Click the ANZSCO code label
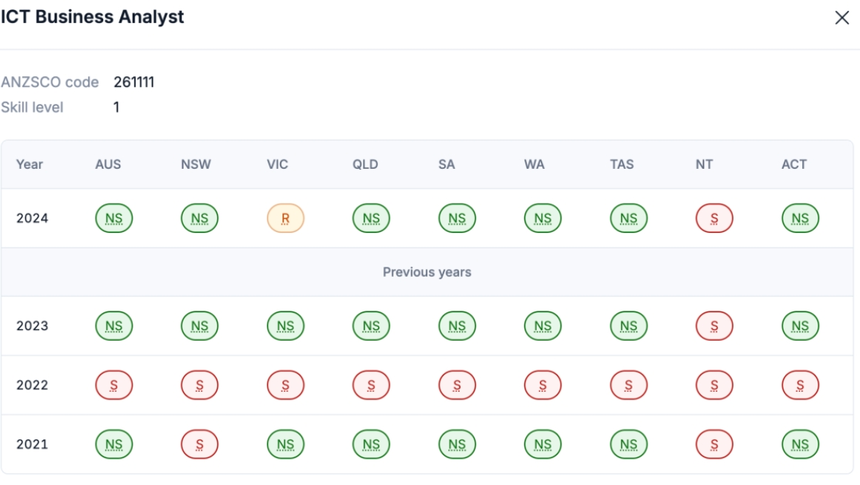This screenshot has width=860, height=485. (x=50, y=82)
